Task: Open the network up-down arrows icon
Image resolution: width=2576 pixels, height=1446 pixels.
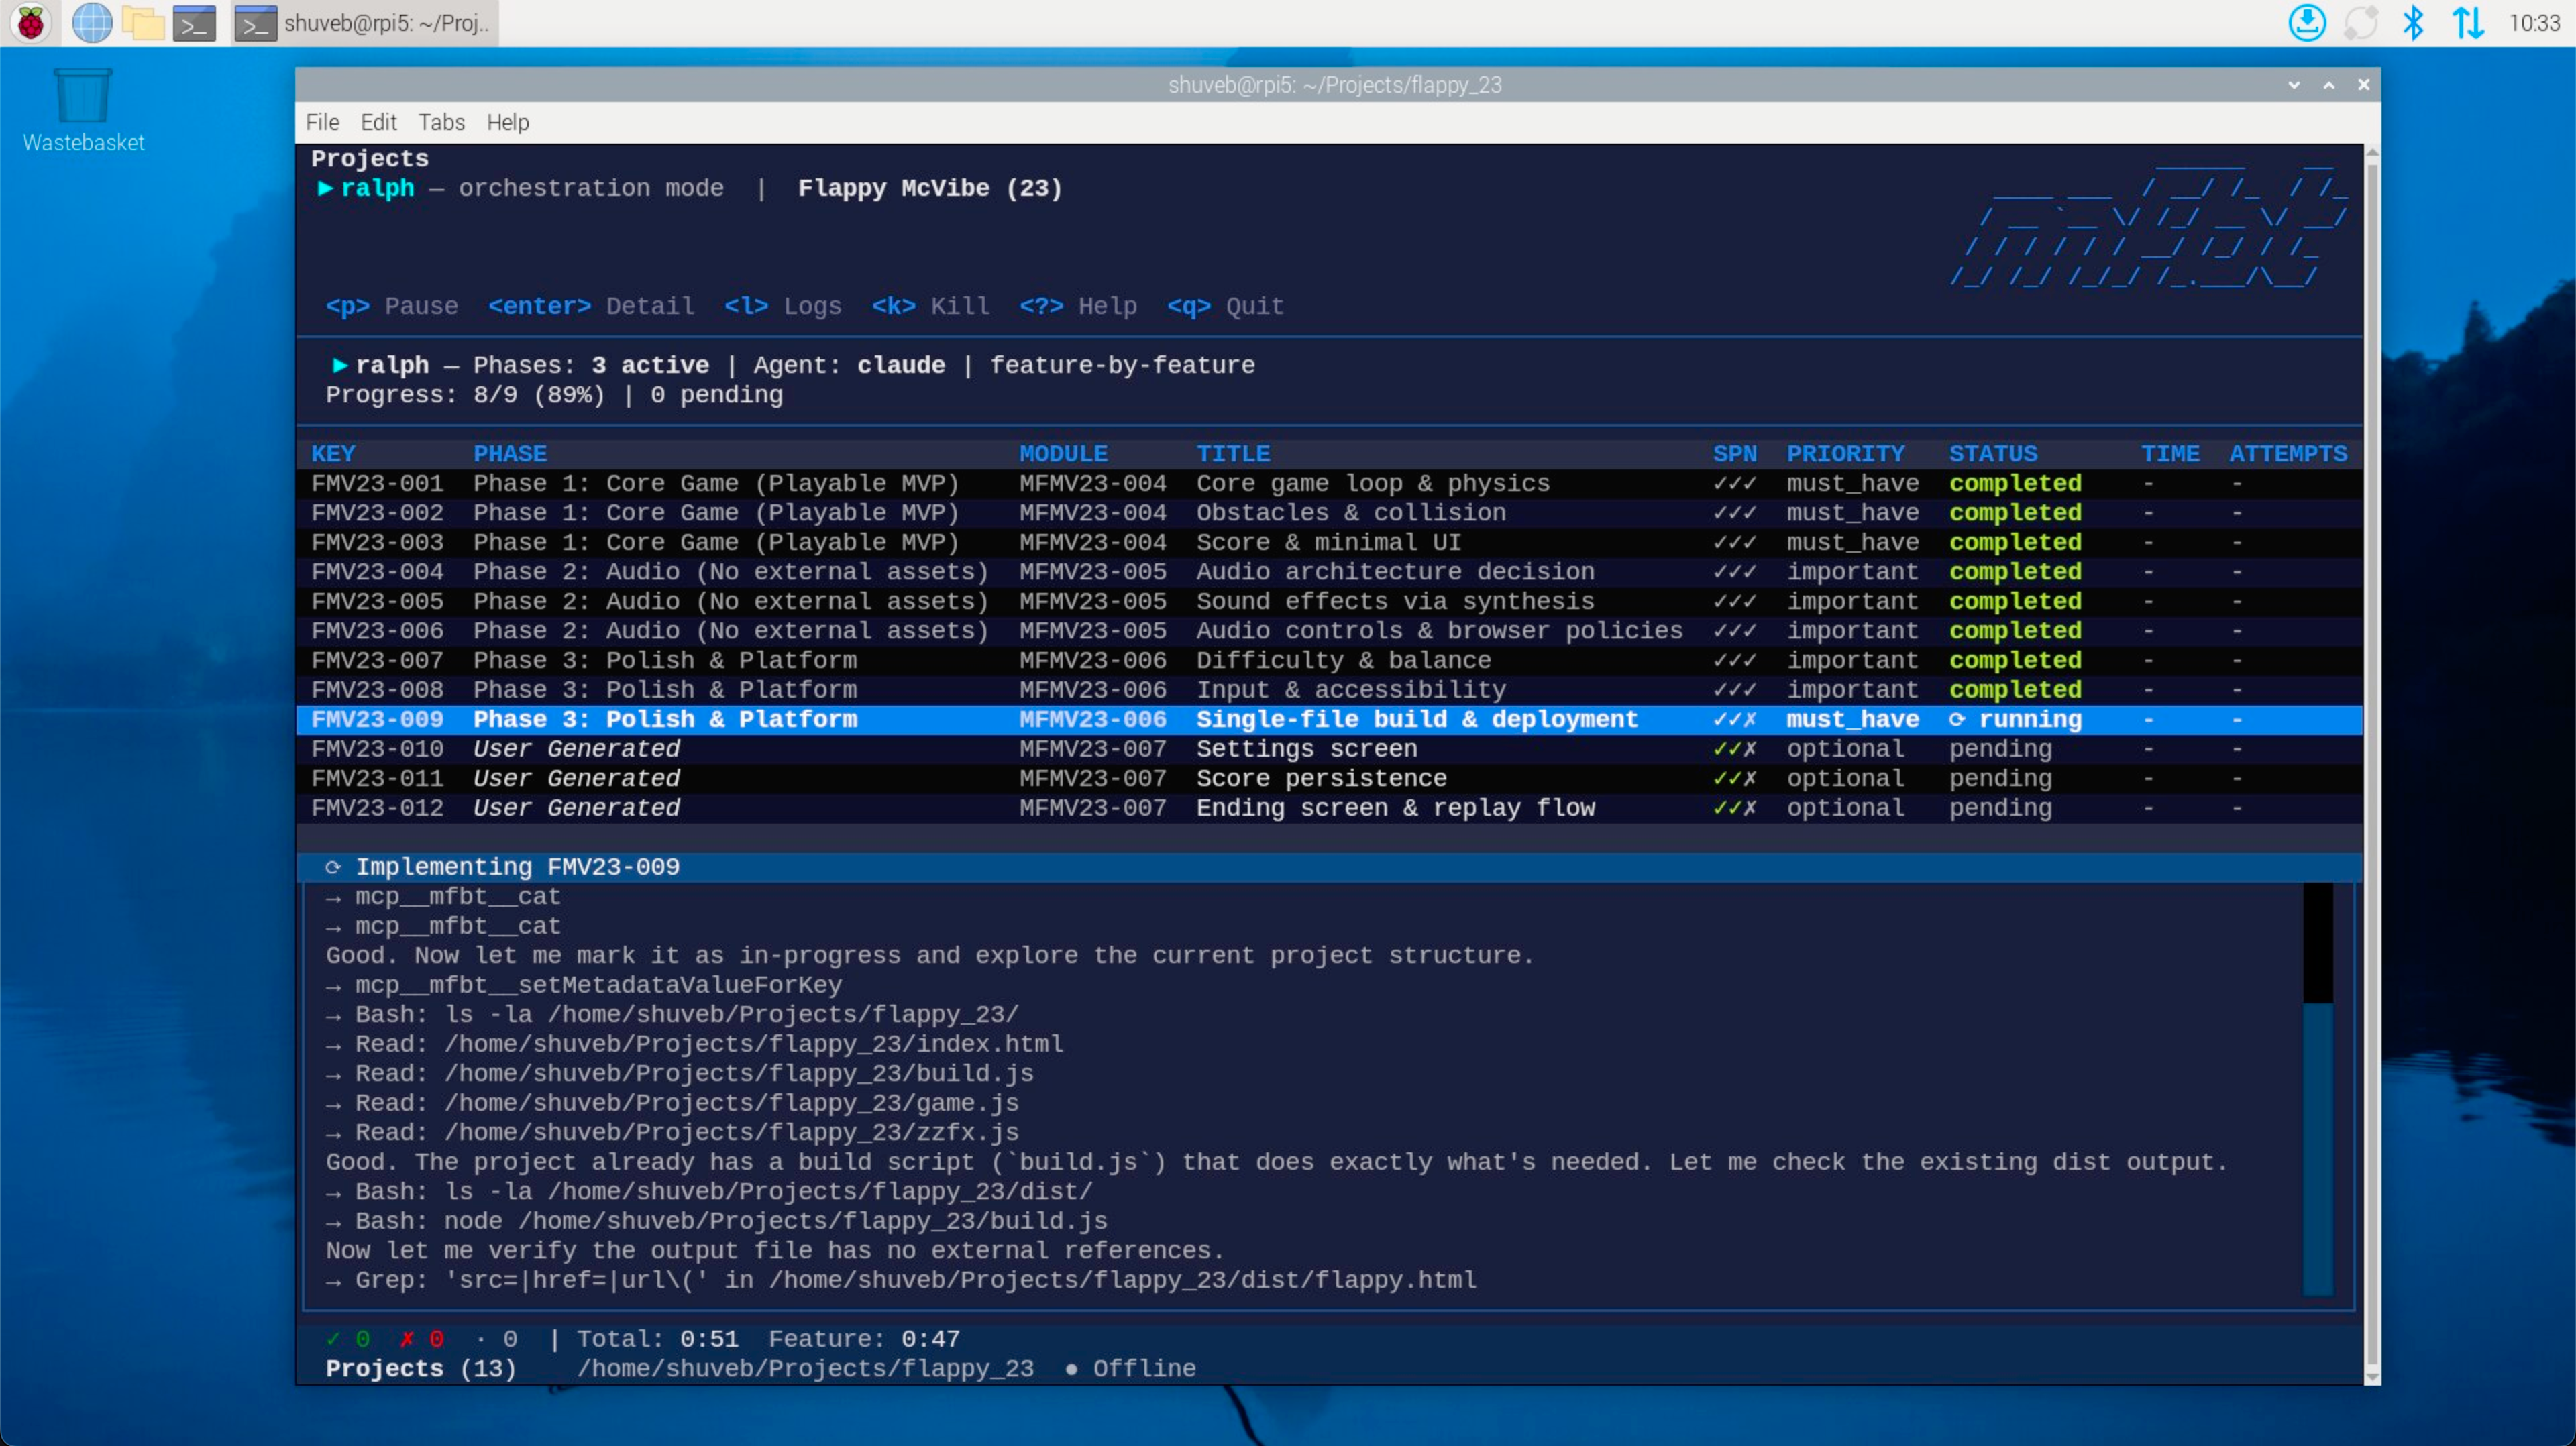Action: (x=2468, y=23)
